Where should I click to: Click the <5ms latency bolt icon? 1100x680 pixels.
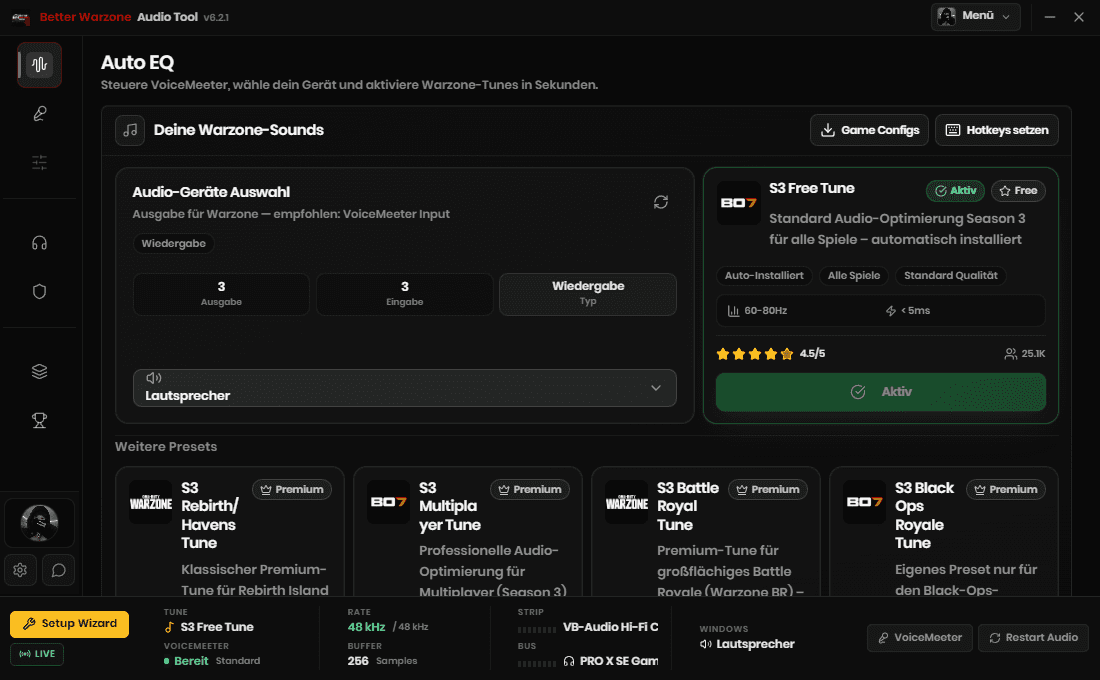click(x=891, y=311)
